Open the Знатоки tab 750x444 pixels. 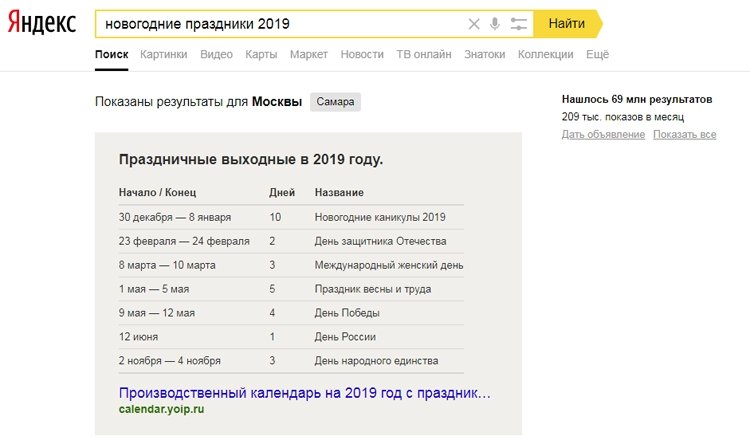coord(485,55)
